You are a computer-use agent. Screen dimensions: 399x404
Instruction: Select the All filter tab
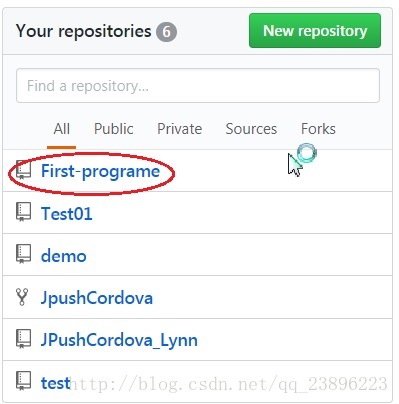coord(62,129)
